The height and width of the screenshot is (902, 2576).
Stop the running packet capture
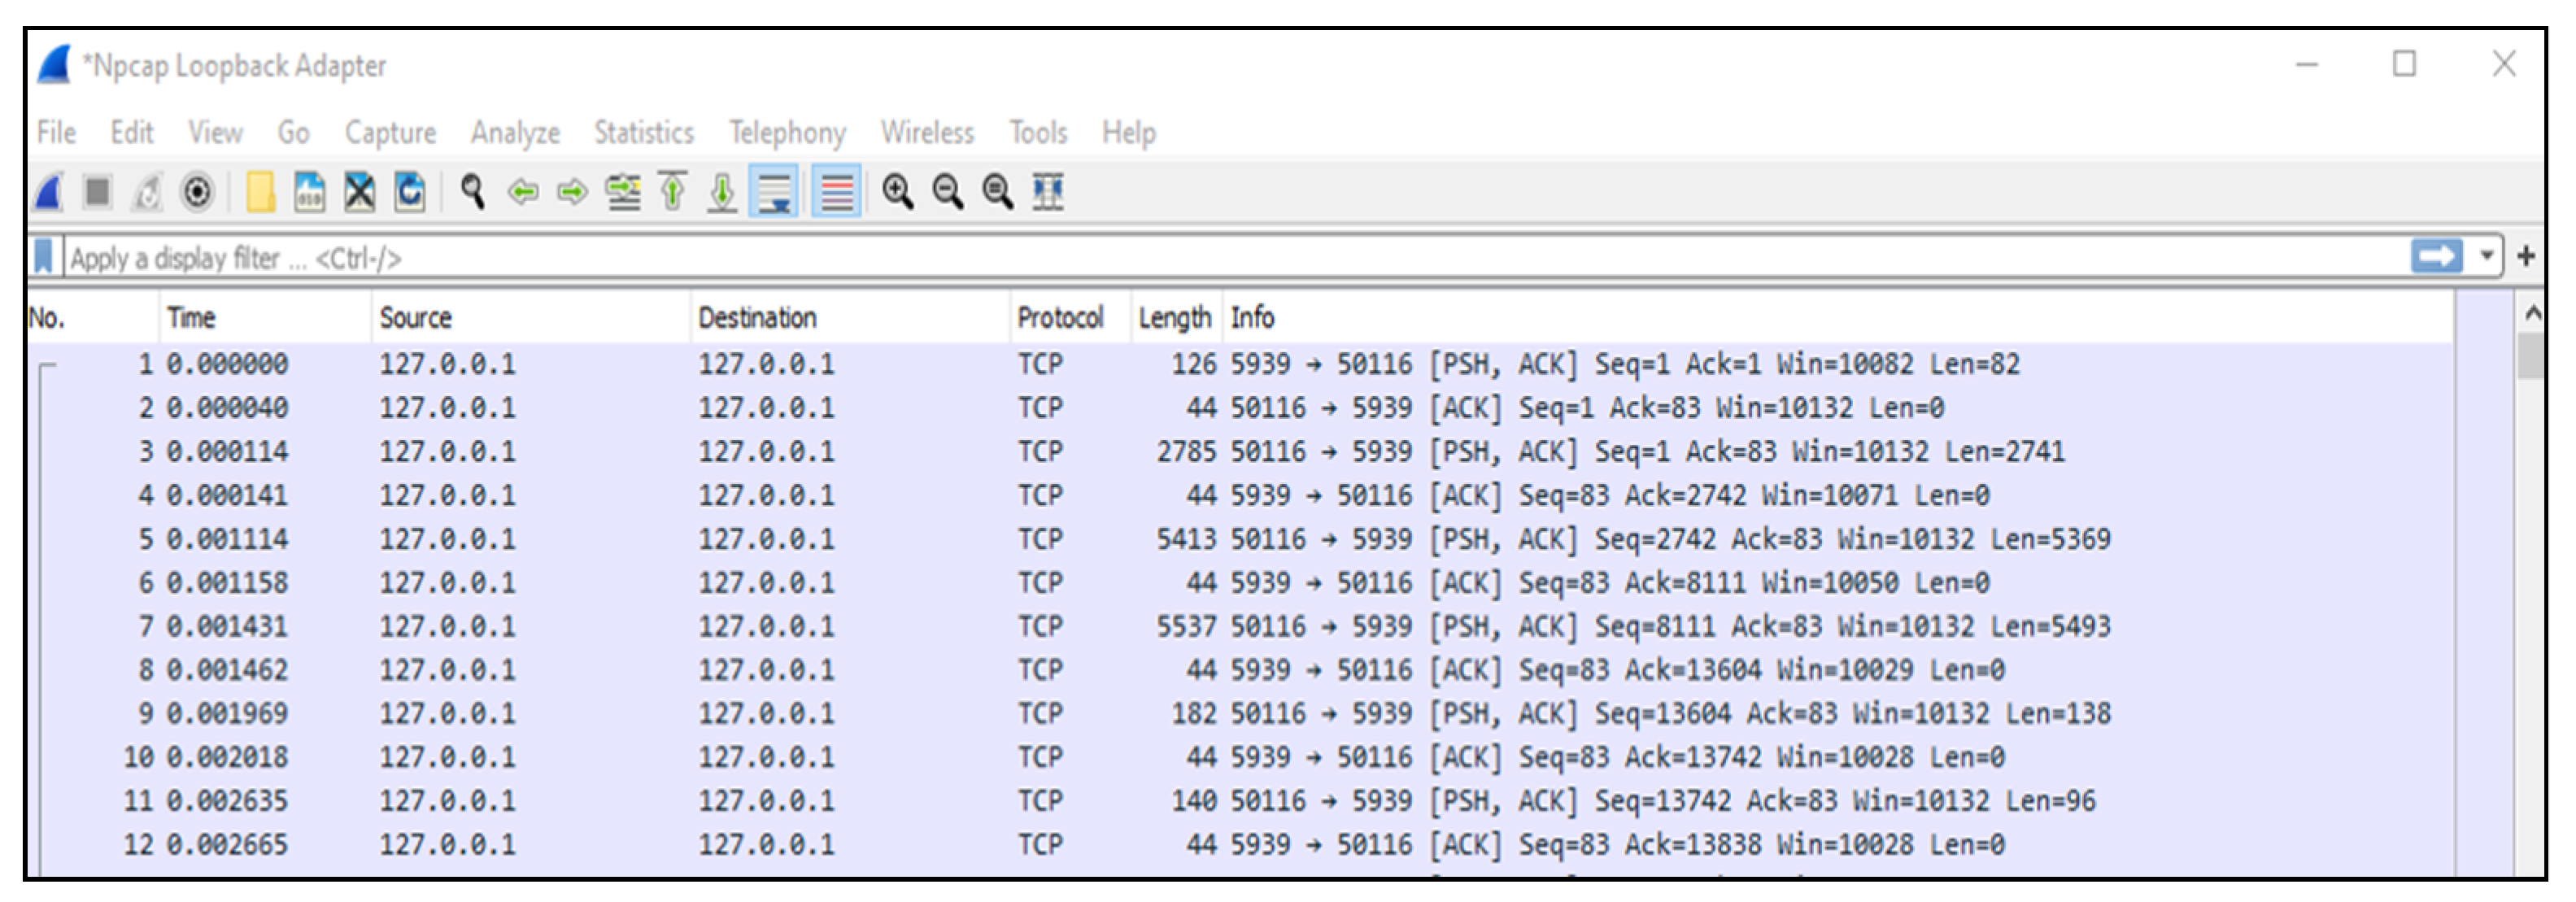[x=97, y=191]
